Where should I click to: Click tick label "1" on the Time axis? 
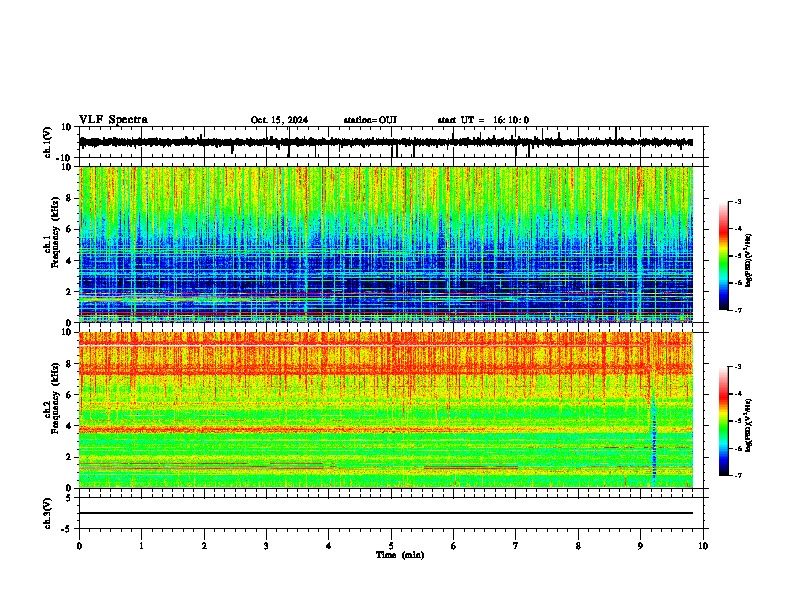[x=141, y=546]
